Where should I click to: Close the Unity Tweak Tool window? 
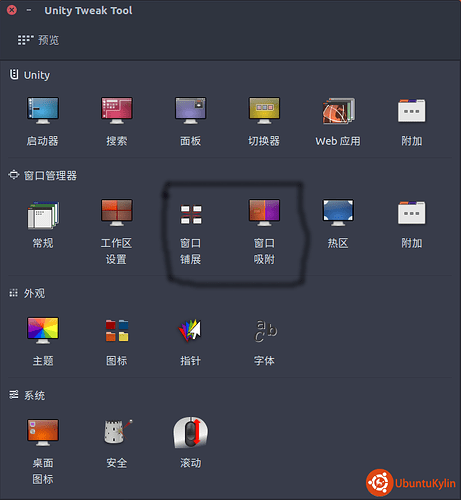click(12, 10)
